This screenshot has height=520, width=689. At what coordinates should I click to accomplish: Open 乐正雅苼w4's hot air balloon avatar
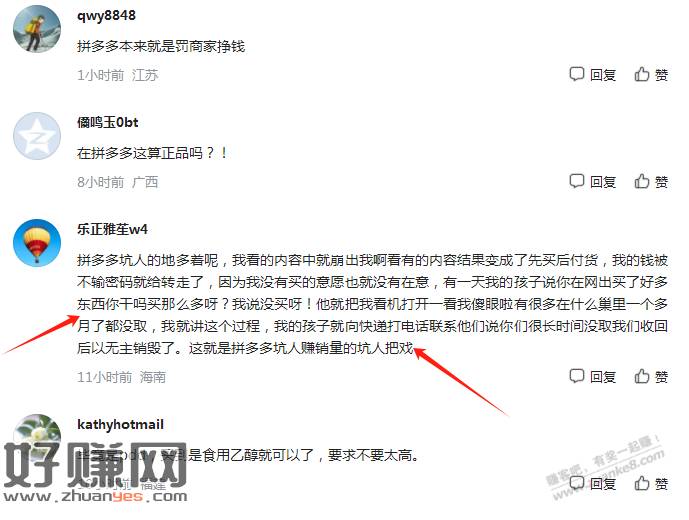click(x=37, y=243)
